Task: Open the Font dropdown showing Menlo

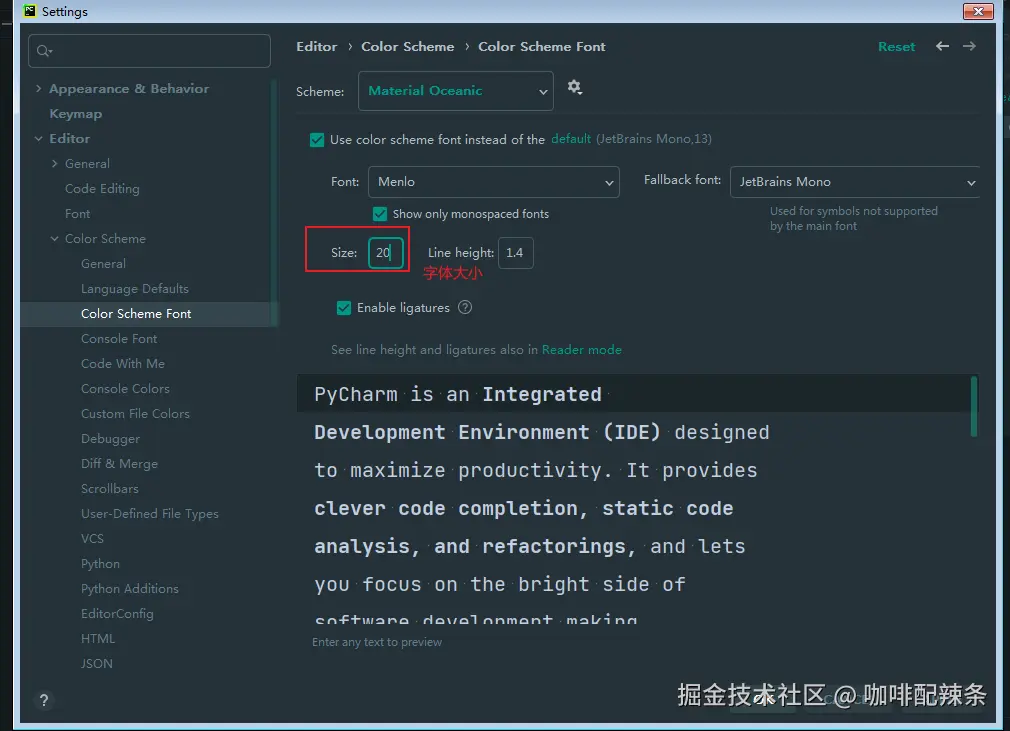Action: [493, 182]
